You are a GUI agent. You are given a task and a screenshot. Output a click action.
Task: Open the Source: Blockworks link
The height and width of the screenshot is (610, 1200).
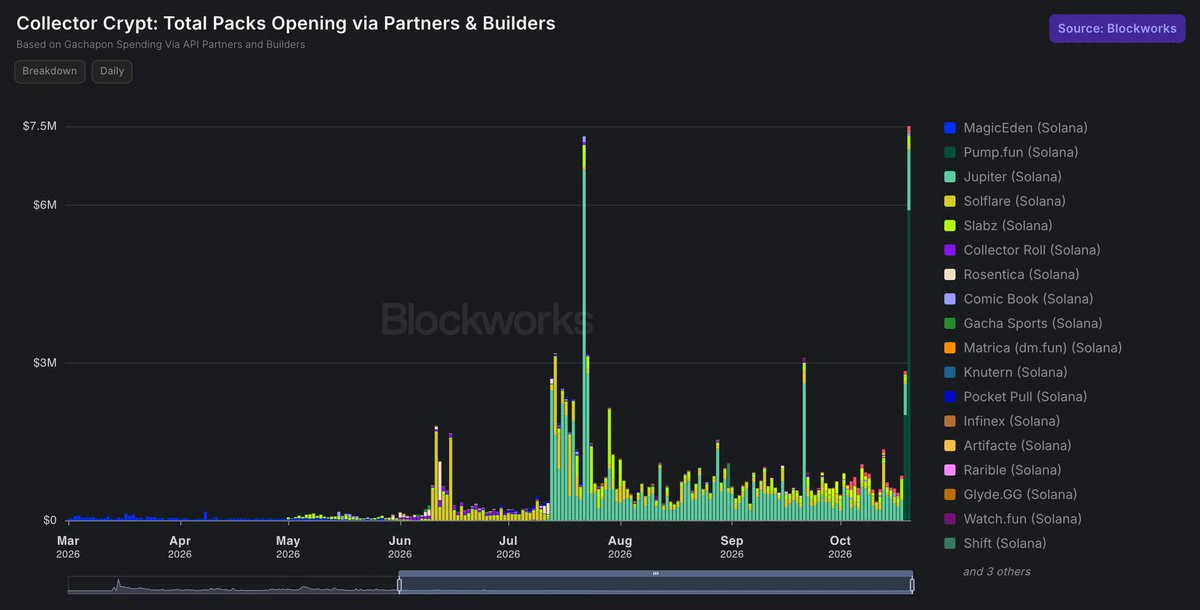point(1117,29)
